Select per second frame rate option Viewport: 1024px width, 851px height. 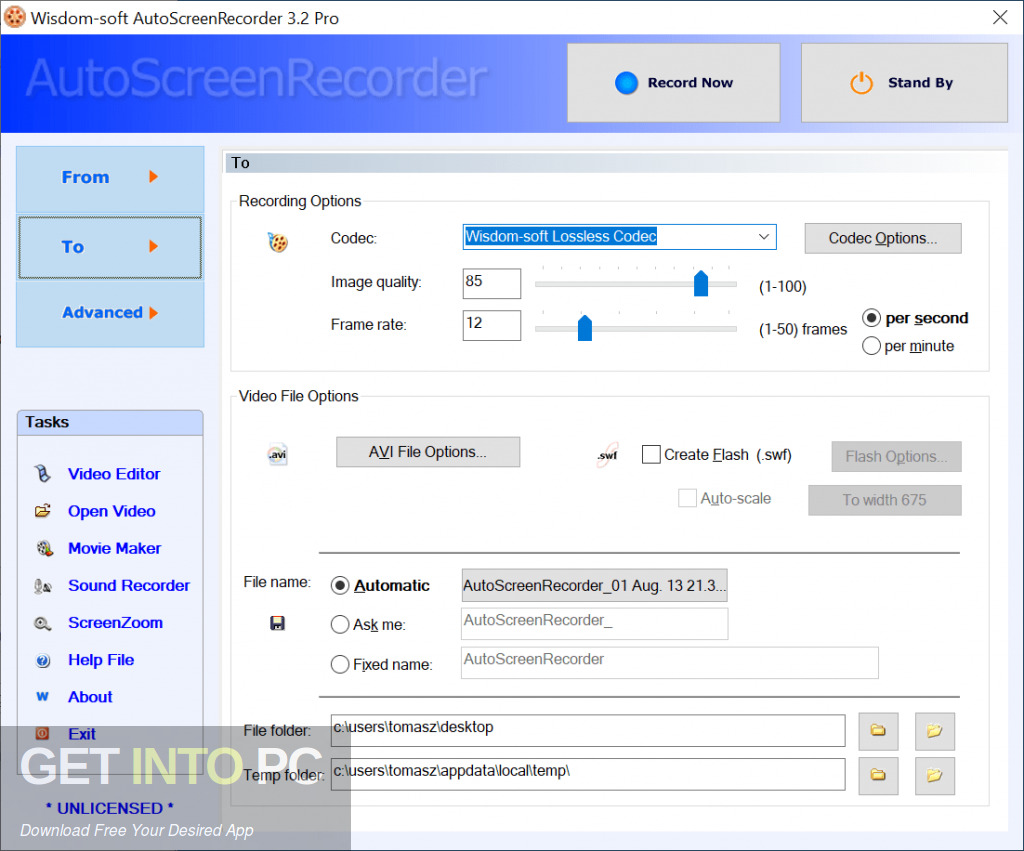(871, 318)
